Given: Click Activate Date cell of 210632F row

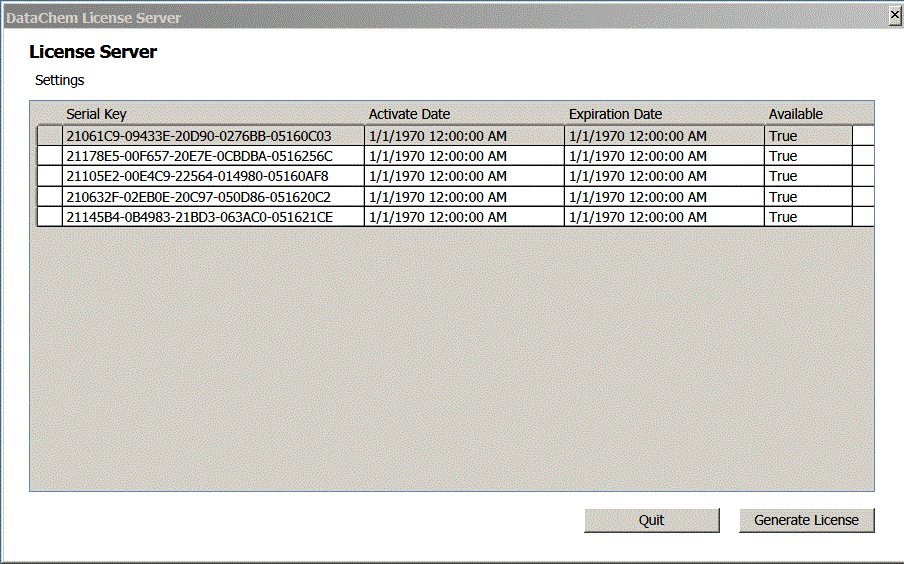Looking at the screenshot, I should click(464, 197).
